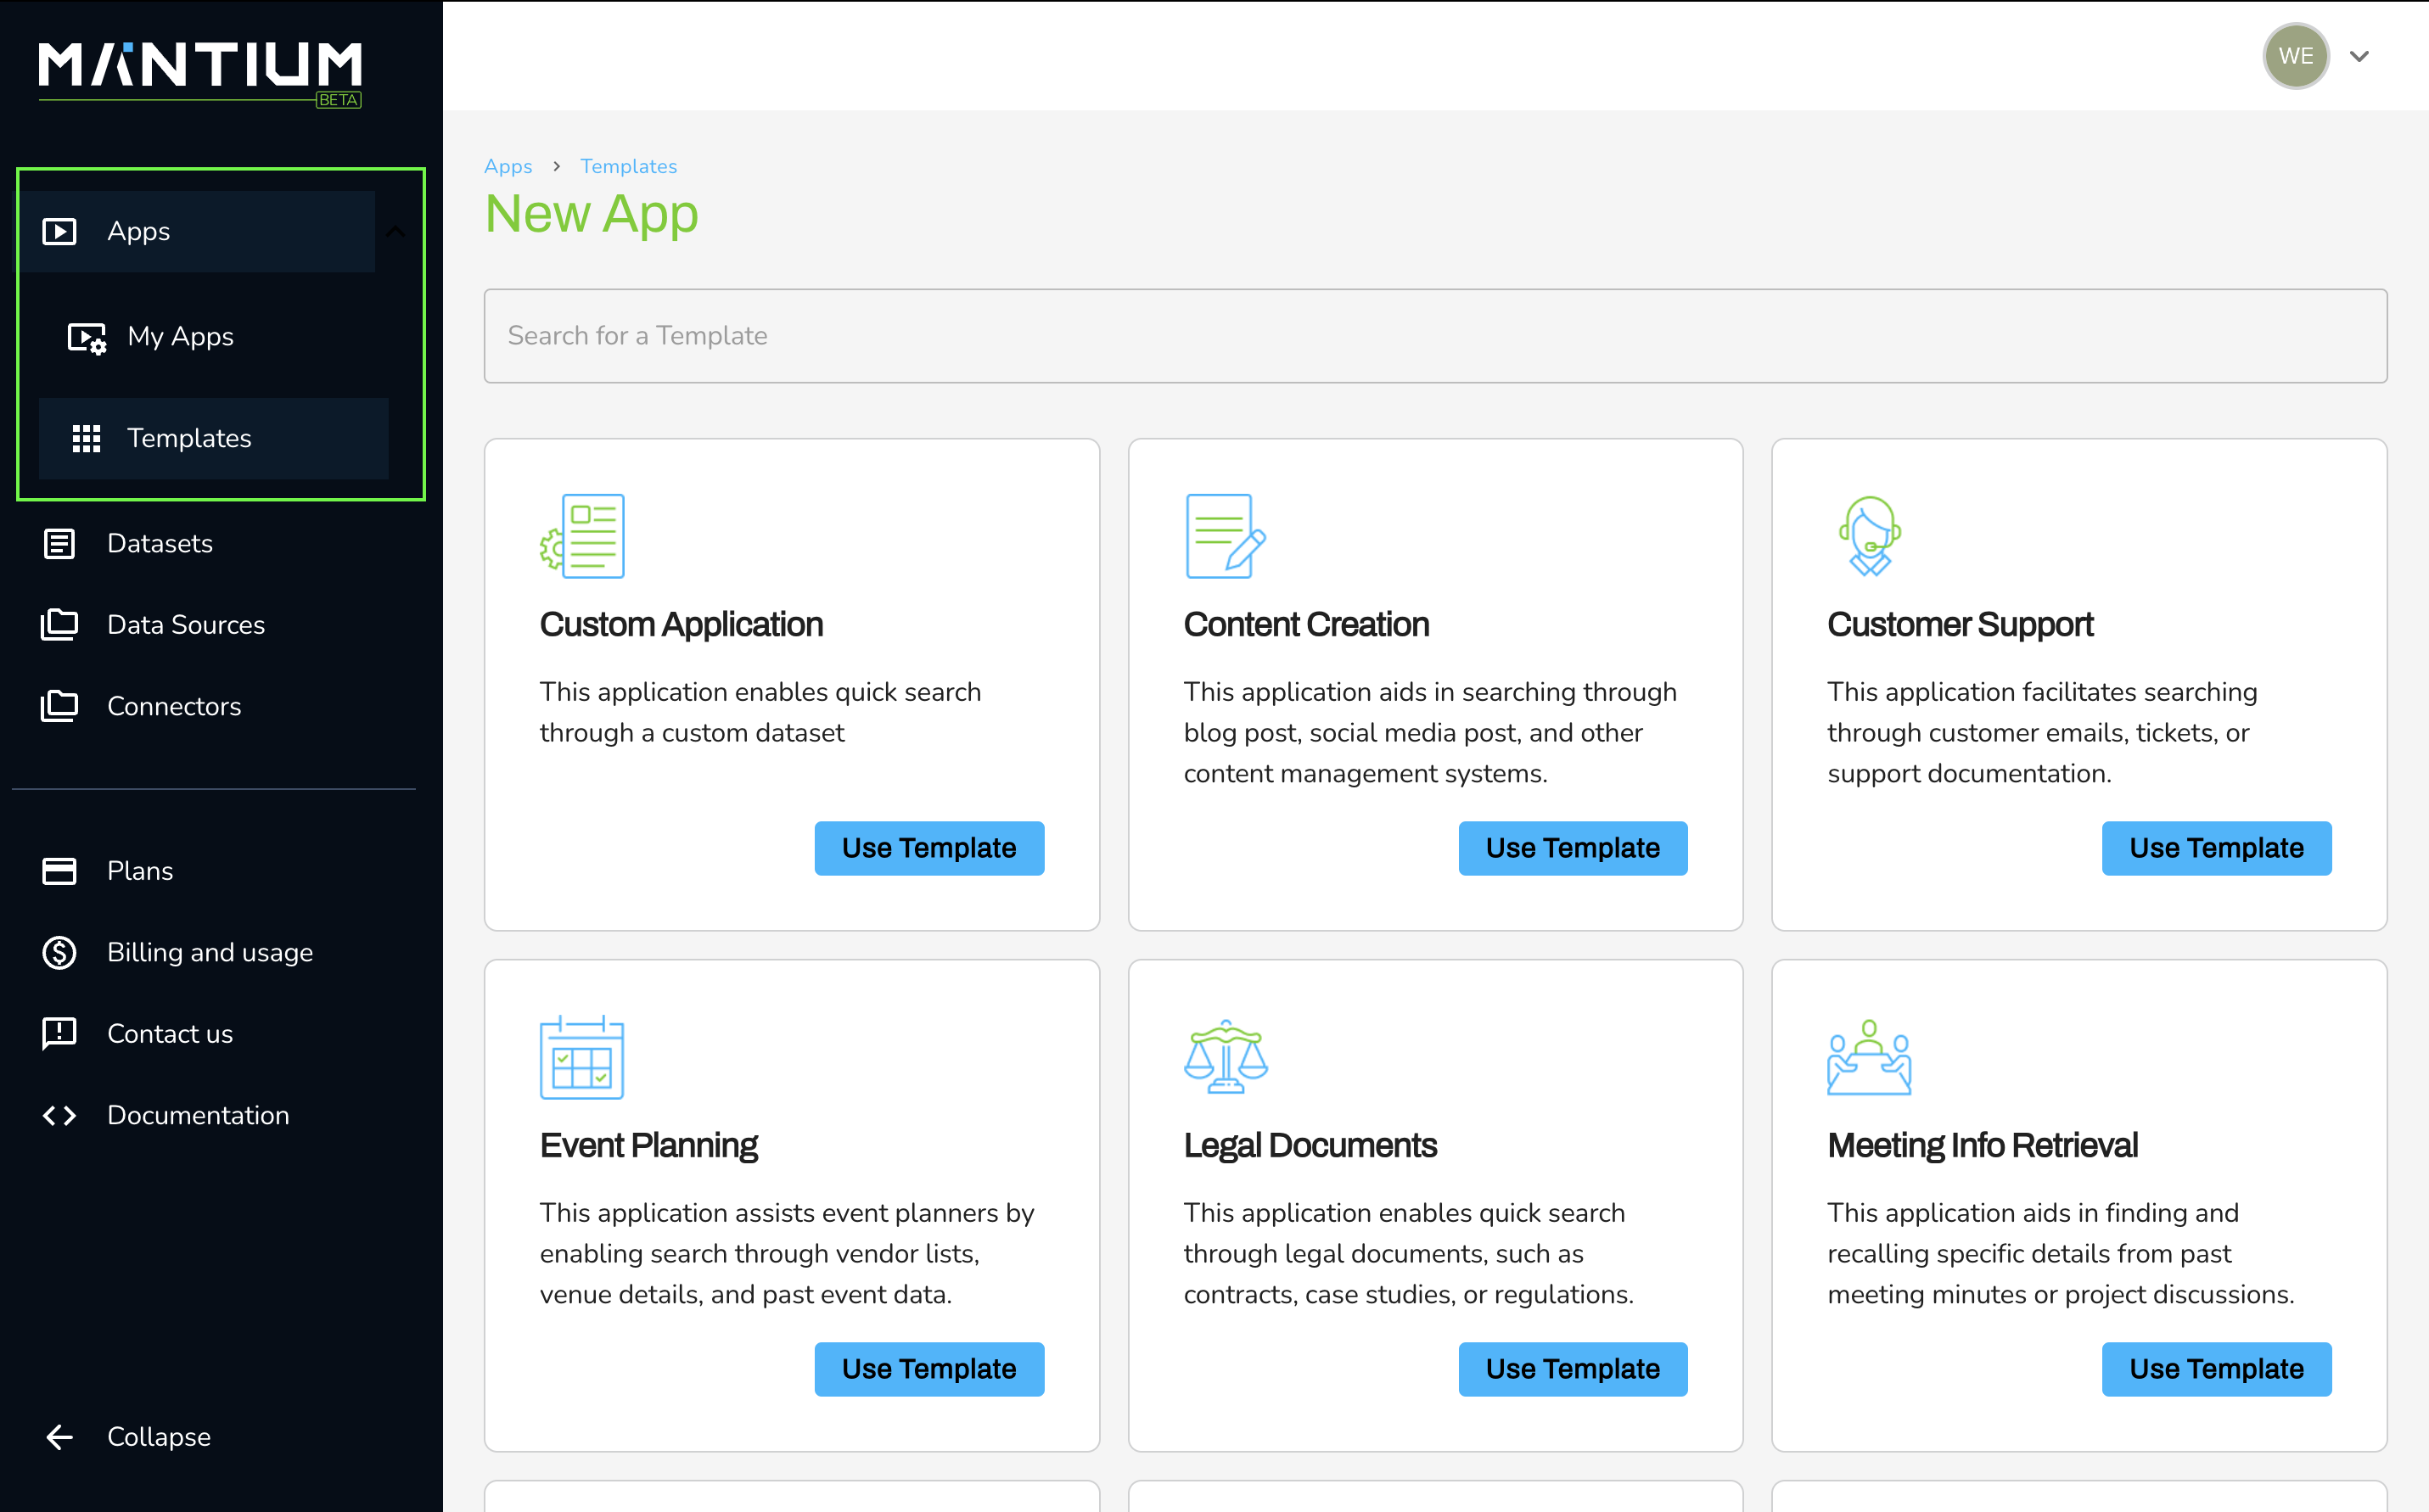Click the Meeting Info Retrieval people icon
Viewport: 2429px width, 1512px height.
tap(1869, 1057)
